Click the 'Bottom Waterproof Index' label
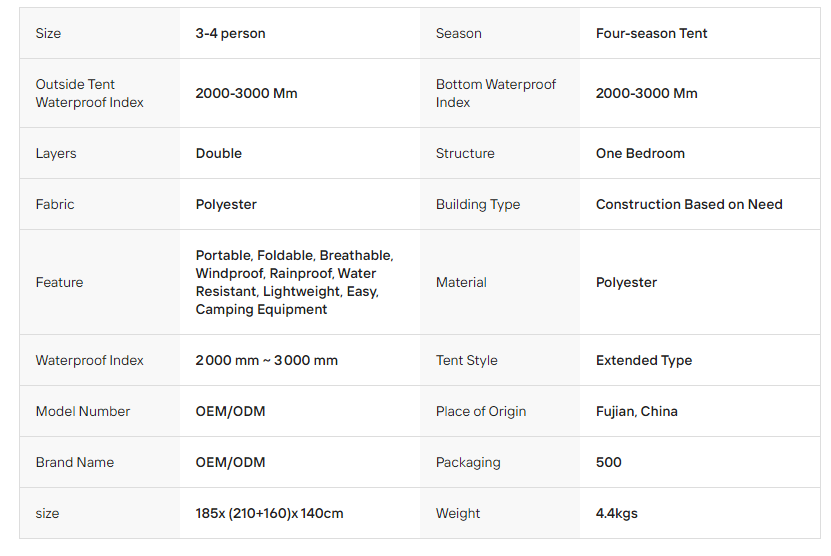The height and width of the screenshot is (556, 831). coord(495,93)
